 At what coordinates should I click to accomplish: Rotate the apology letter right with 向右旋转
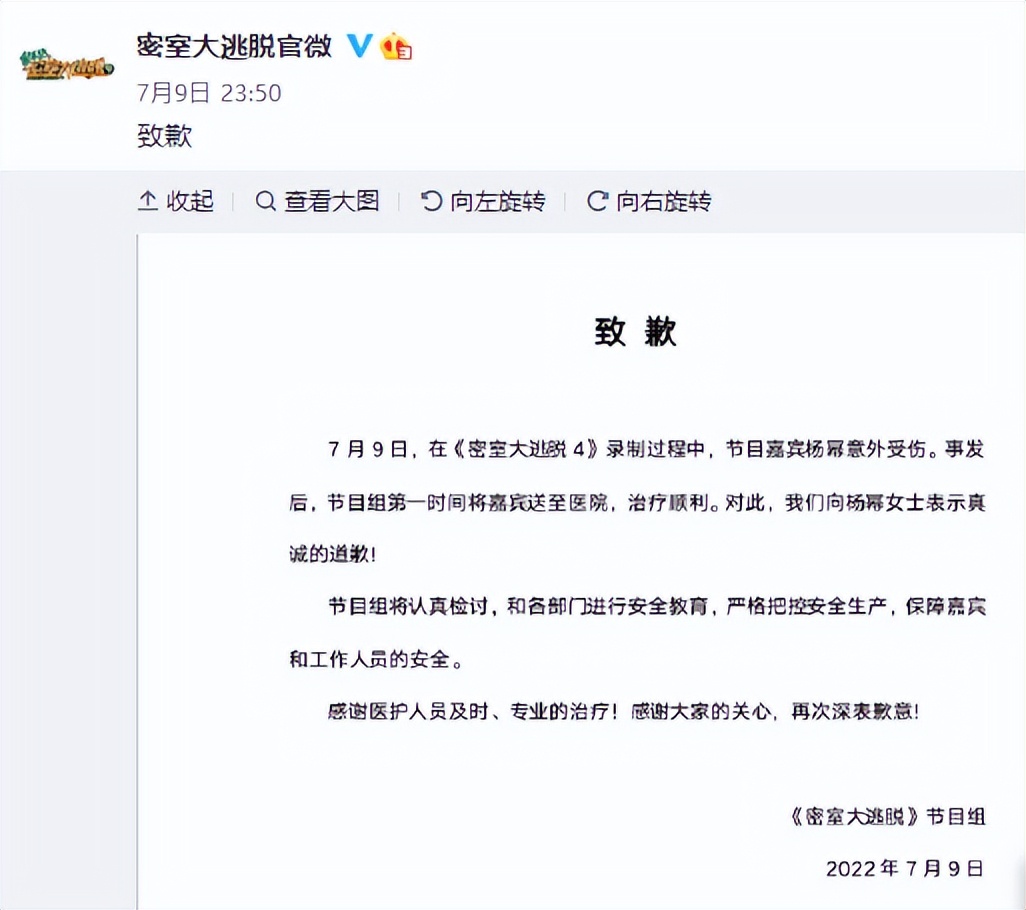(663, 201)
